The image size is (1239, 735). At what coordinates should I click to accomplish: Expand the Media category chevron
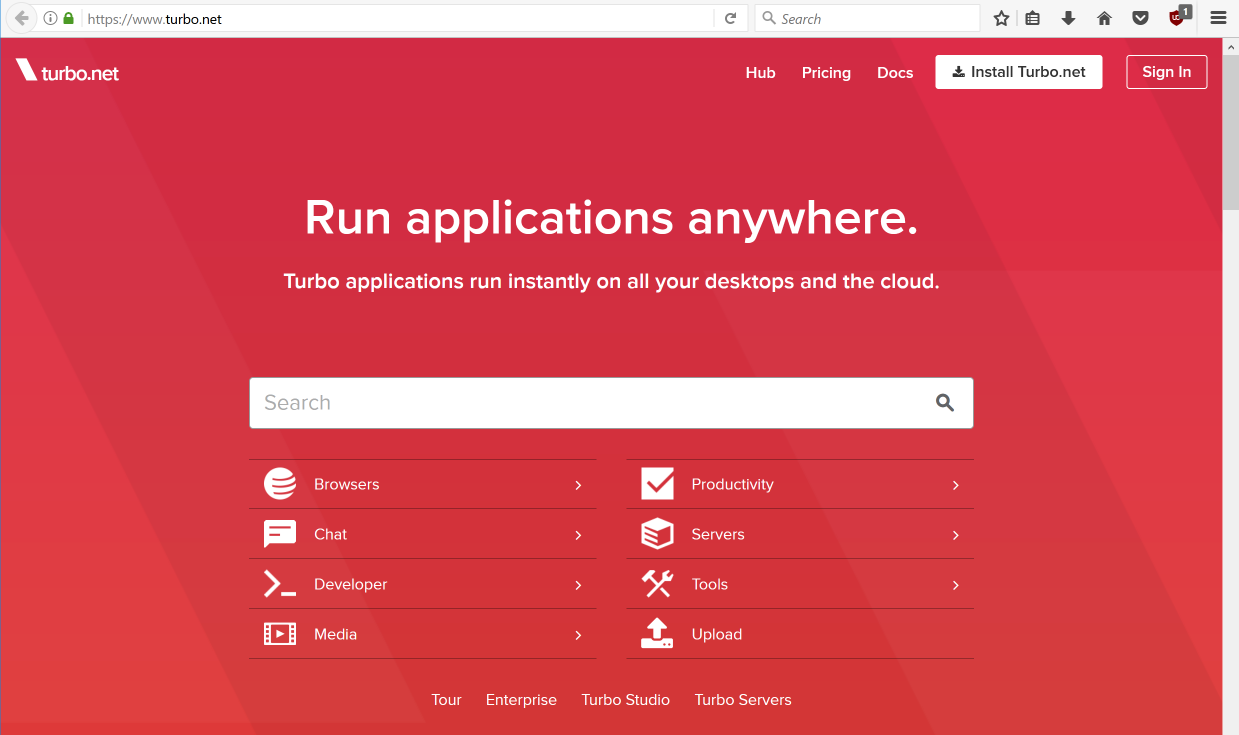click(578, 635)
